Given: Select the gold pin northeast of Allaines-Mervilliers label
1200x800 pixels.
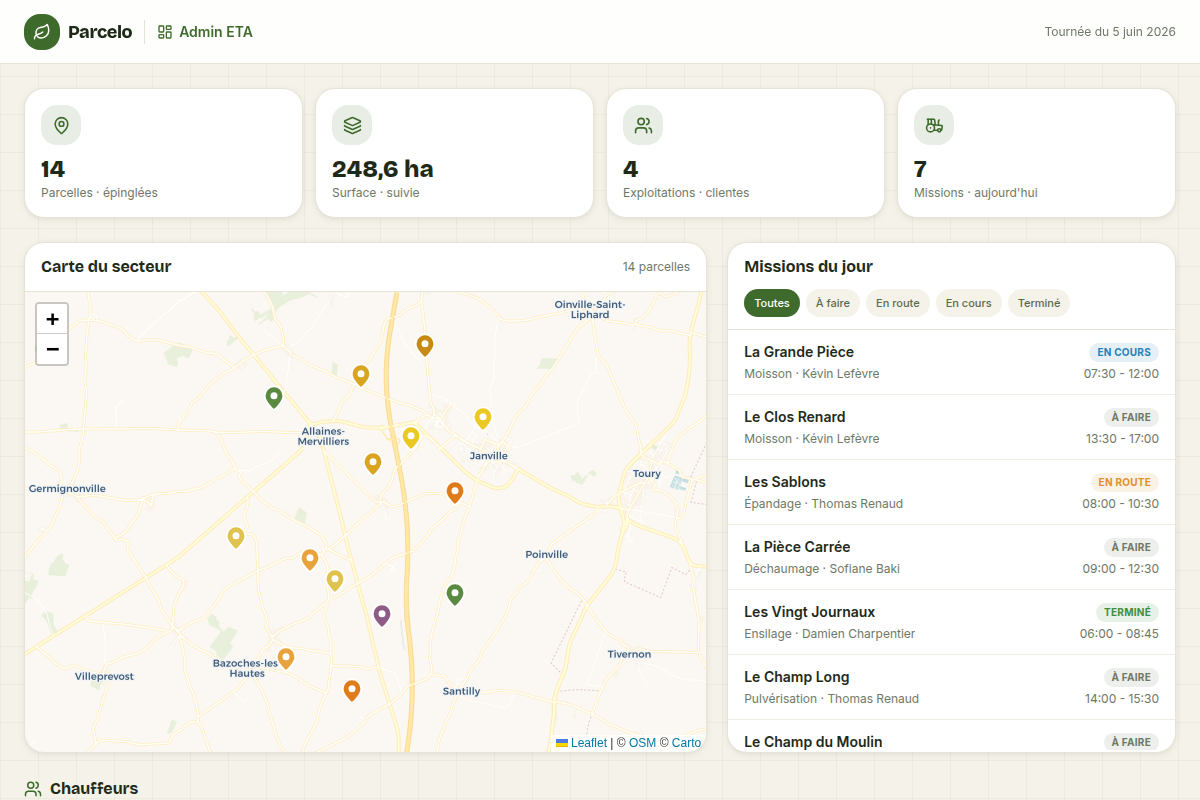Looking at the screenshot, I should click(361, 375).
